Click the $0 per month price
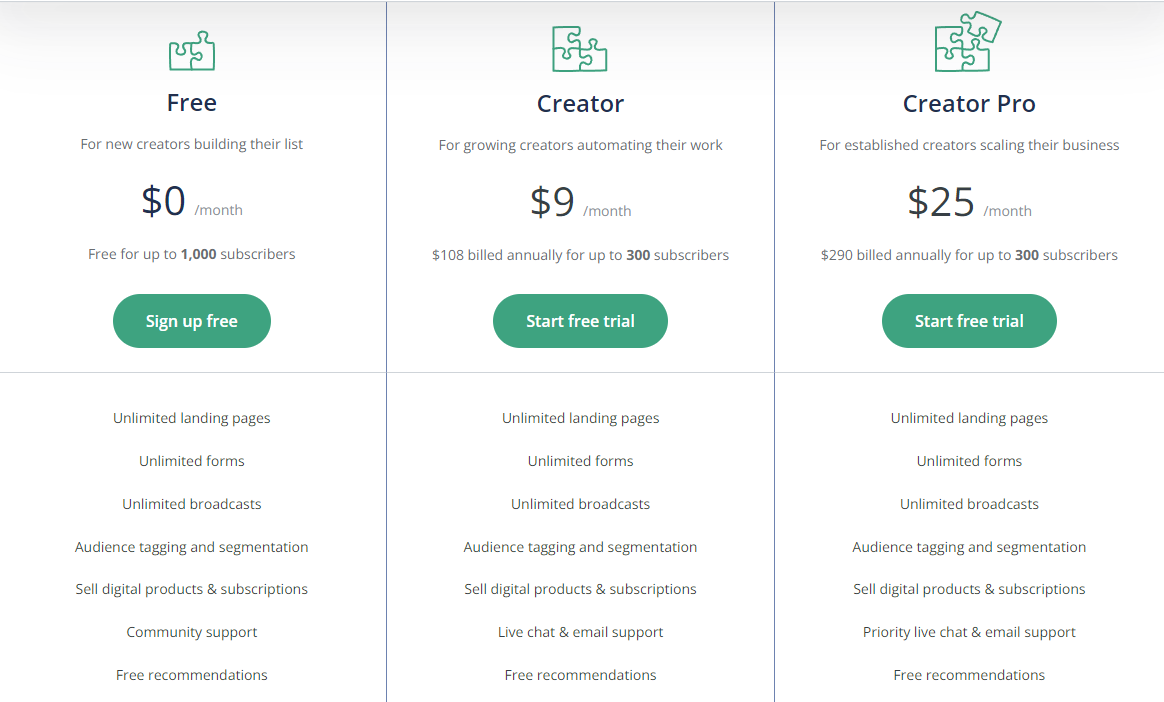The height and width of the screenshot is (702, 1164). [192, 201]
